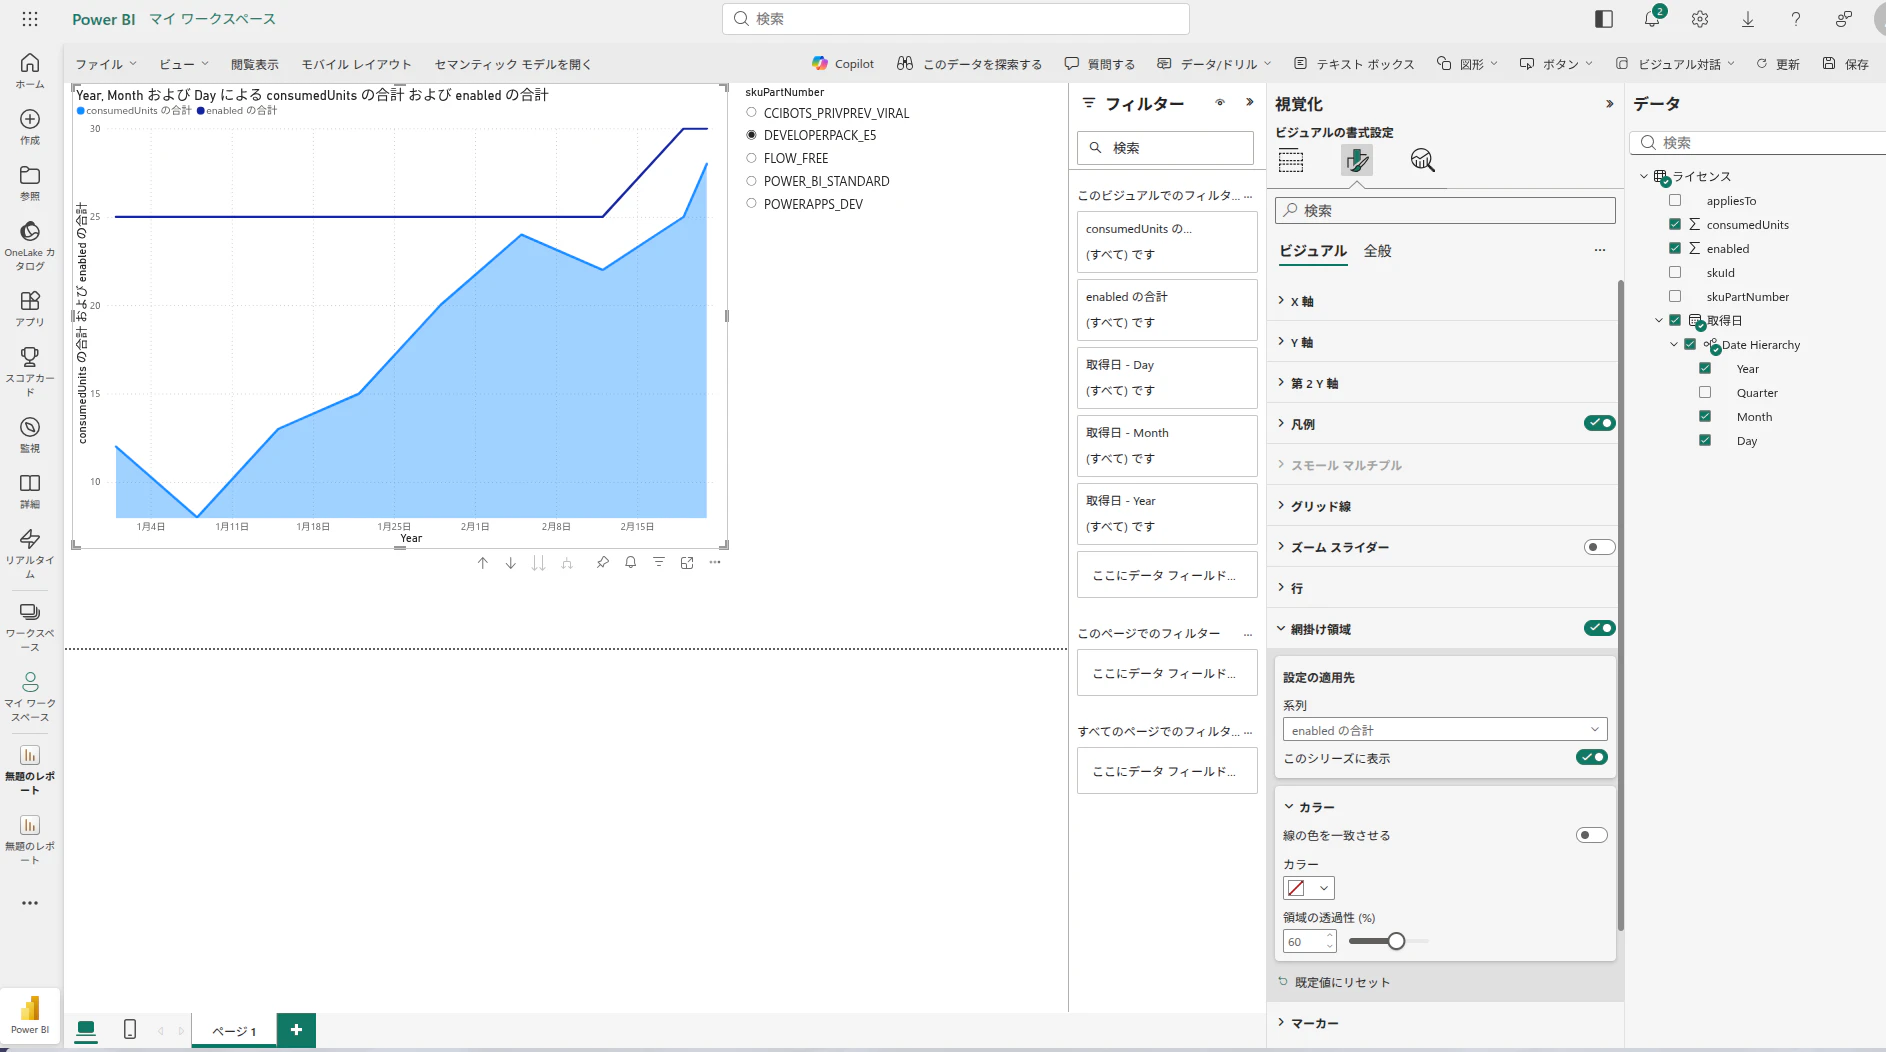This screenshot has width=1886, height=1052.
Task: Open スコアカード in the left sidebar
Action: pyautogui.click(x=30, y=371)
